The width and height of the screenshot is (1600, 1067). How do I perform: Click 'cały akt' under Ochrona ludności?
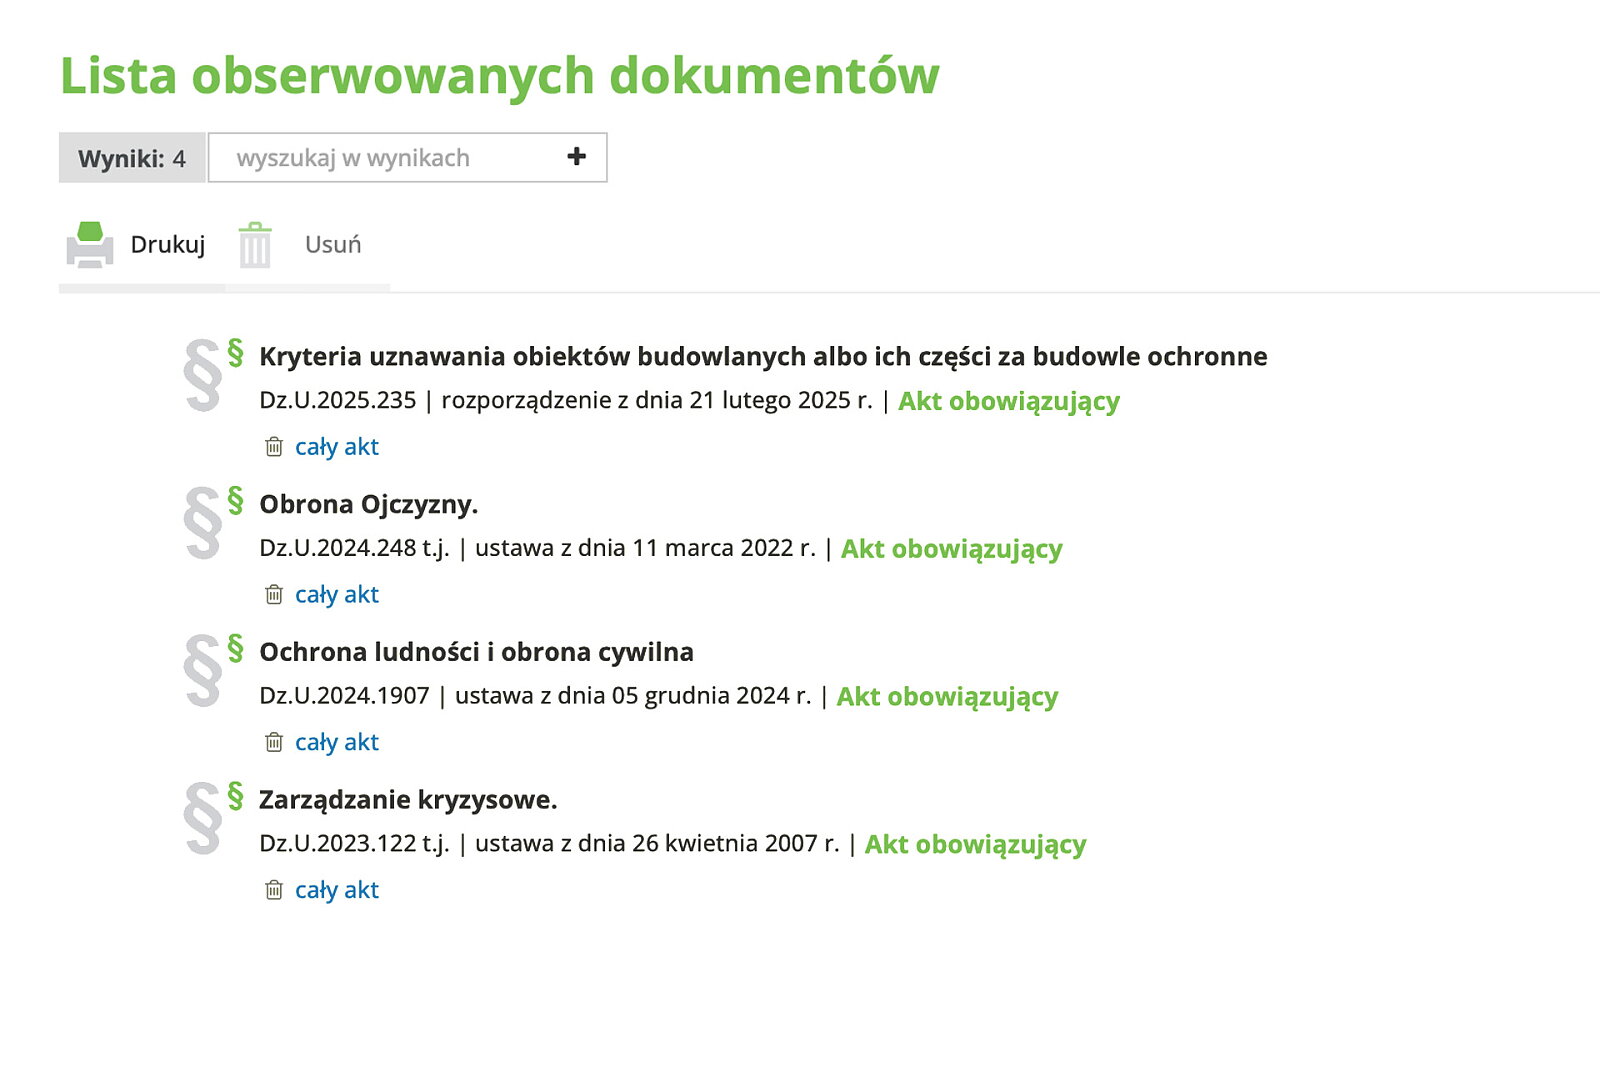pos(337,742)
